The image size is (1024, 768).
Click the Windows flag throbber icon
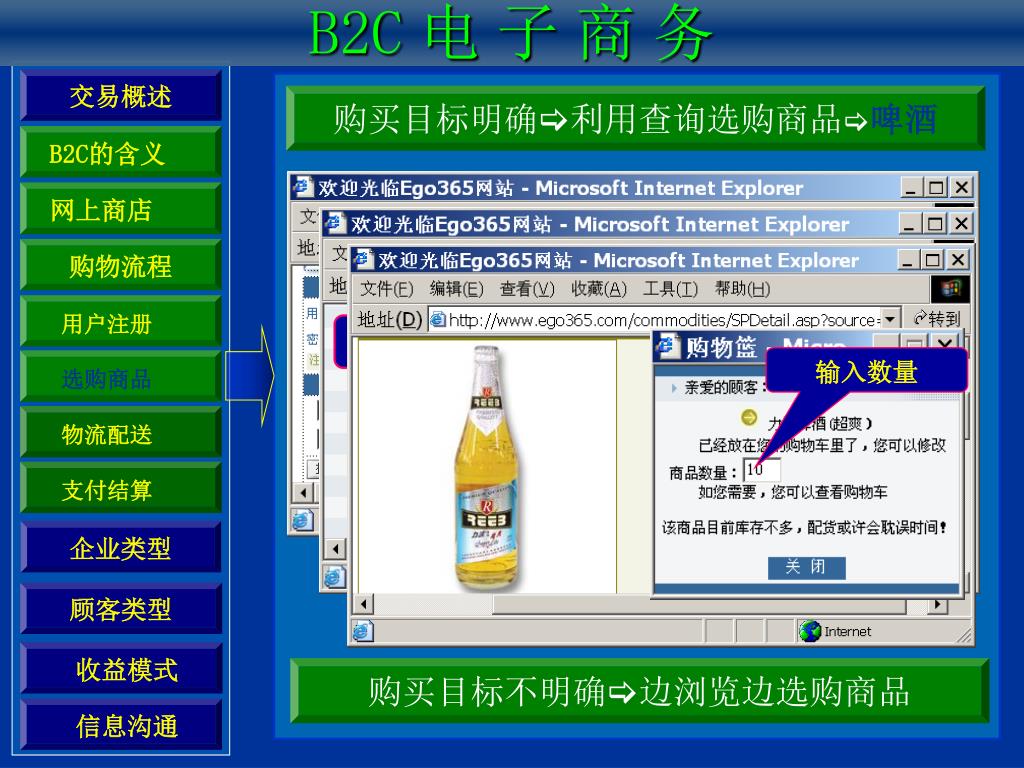[x=949, y=289]
